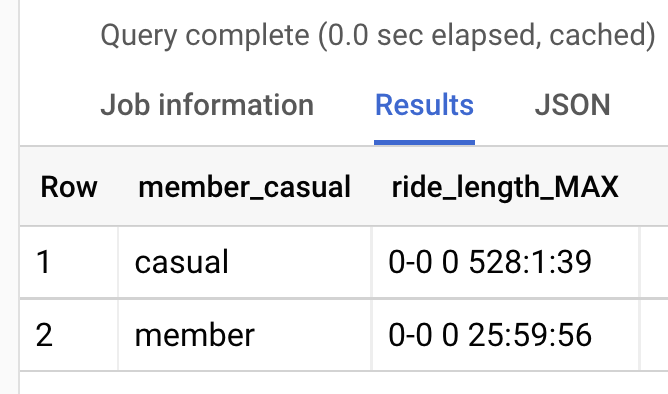Click the empty cell right of 25:59:56

tap(654, 335)
